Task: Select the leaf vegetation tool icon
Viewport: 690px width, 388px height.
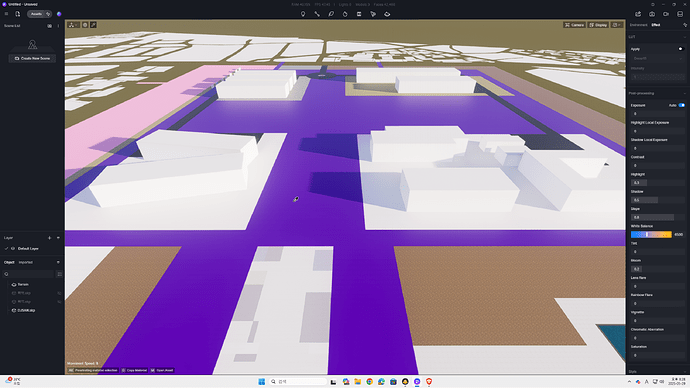Action: coord(331,14)
